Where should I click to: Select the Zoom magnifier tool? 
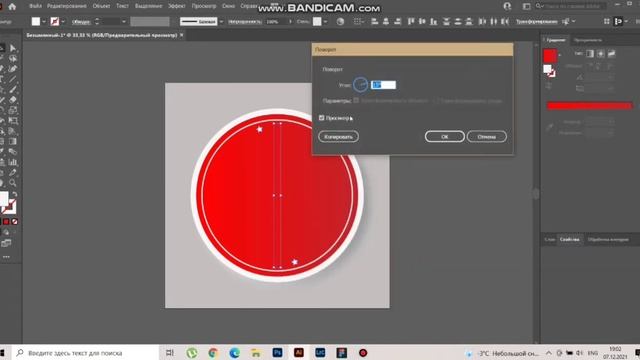tap(13, 183)
